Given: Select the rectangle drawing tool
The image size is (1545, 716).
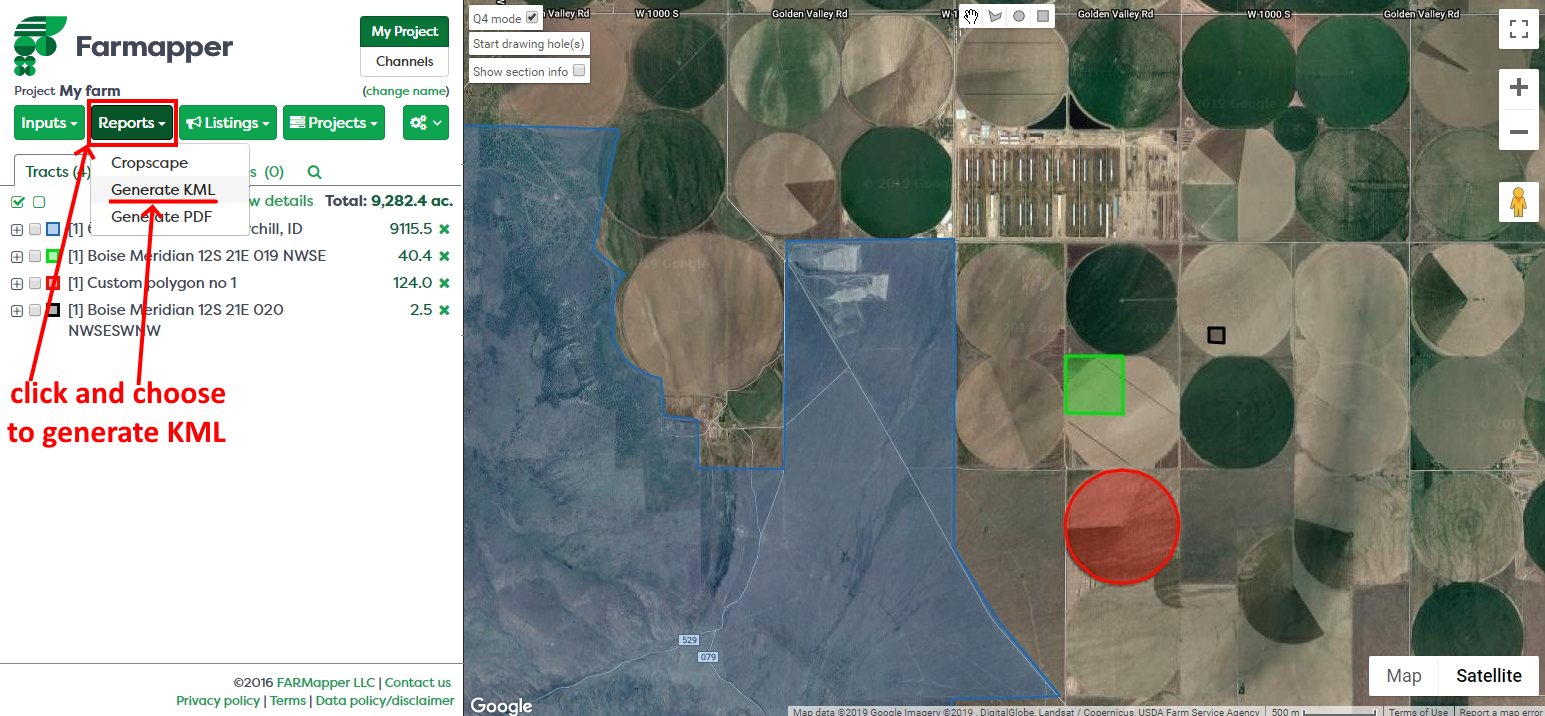Looking at the screenshot, I should click(1043, 16).
